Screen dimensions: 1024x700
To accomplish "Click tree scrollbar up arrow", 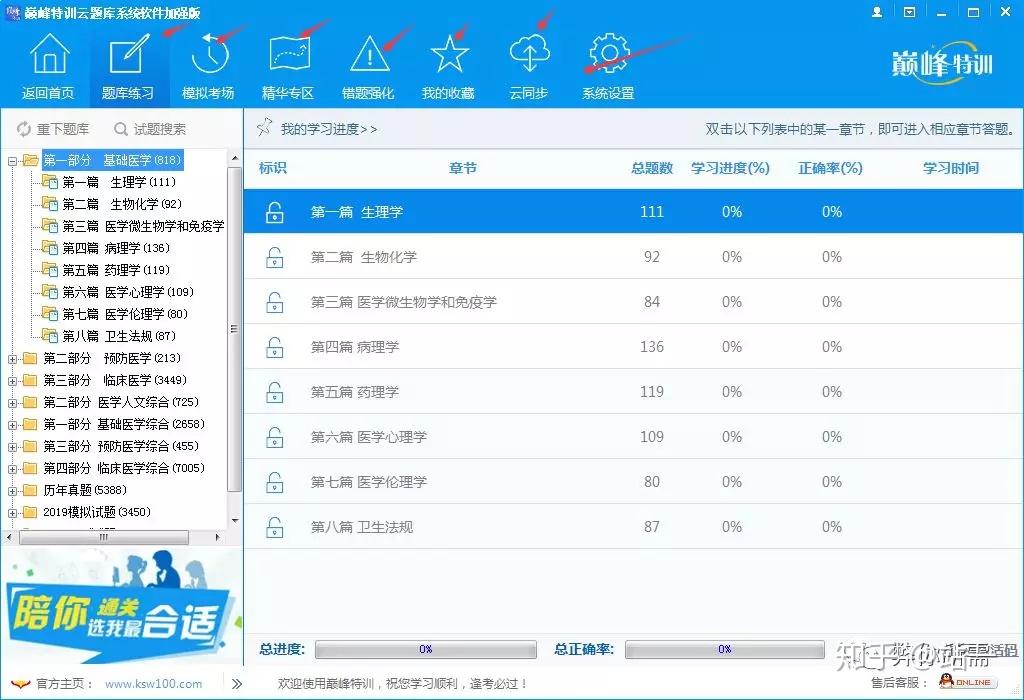I will point(235,159).
